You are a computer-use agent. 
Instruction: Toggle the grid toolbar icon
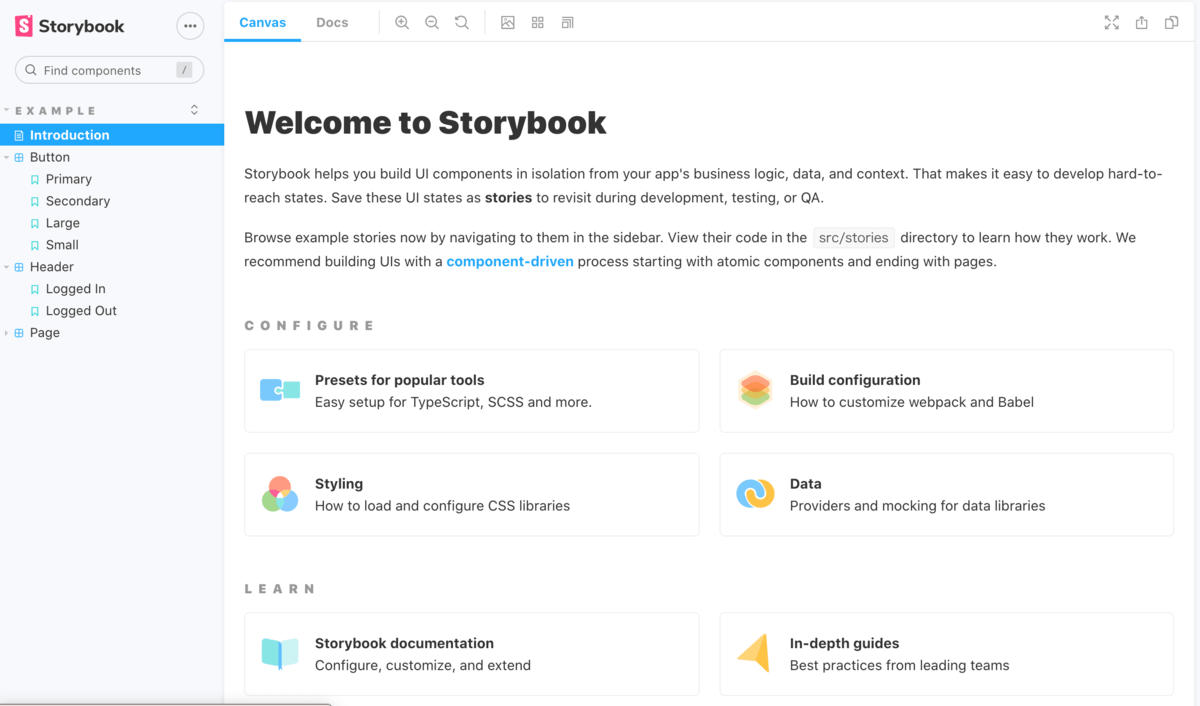(x=538, y=22)
